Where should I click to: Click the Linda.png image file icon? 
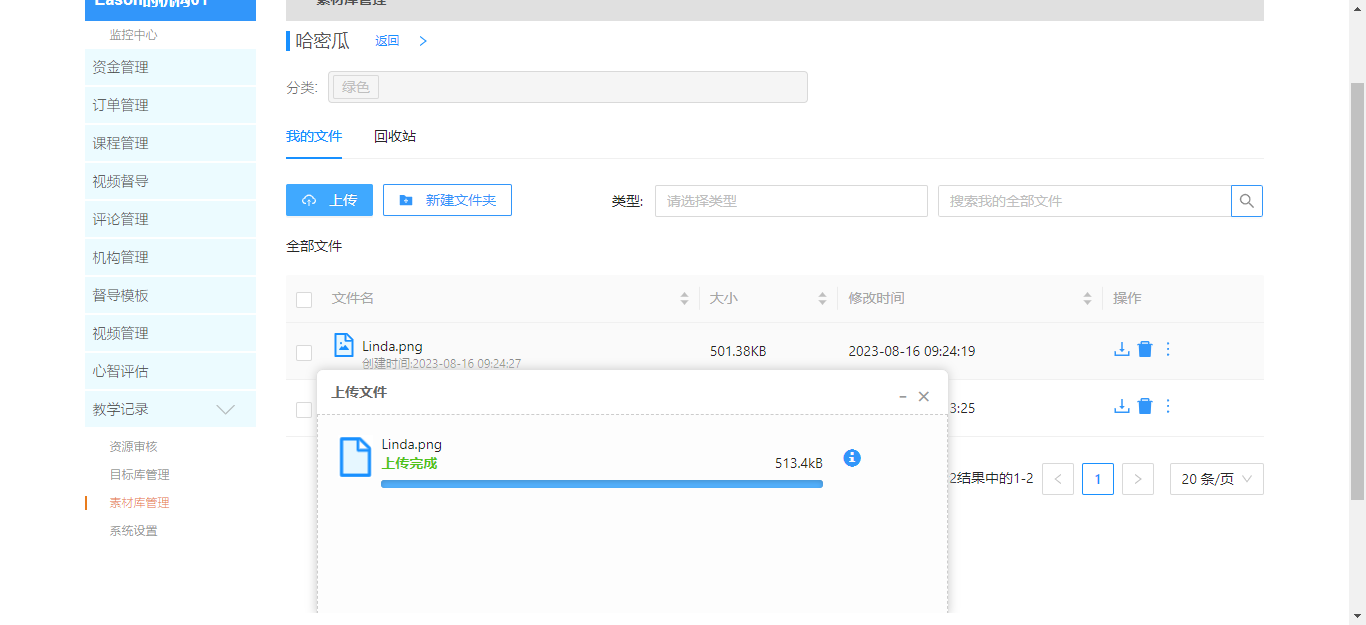coord(343,345)
